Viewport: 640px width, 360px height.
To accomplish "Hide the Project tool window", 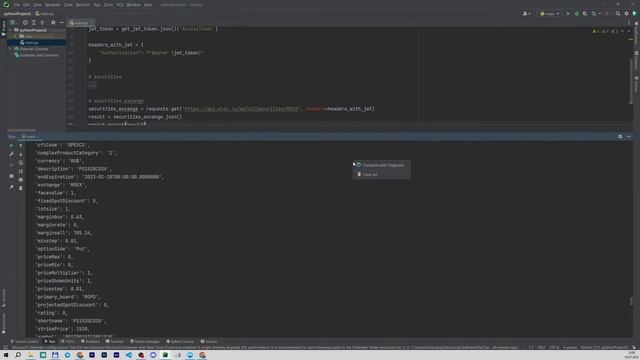I will coord(62,22).
